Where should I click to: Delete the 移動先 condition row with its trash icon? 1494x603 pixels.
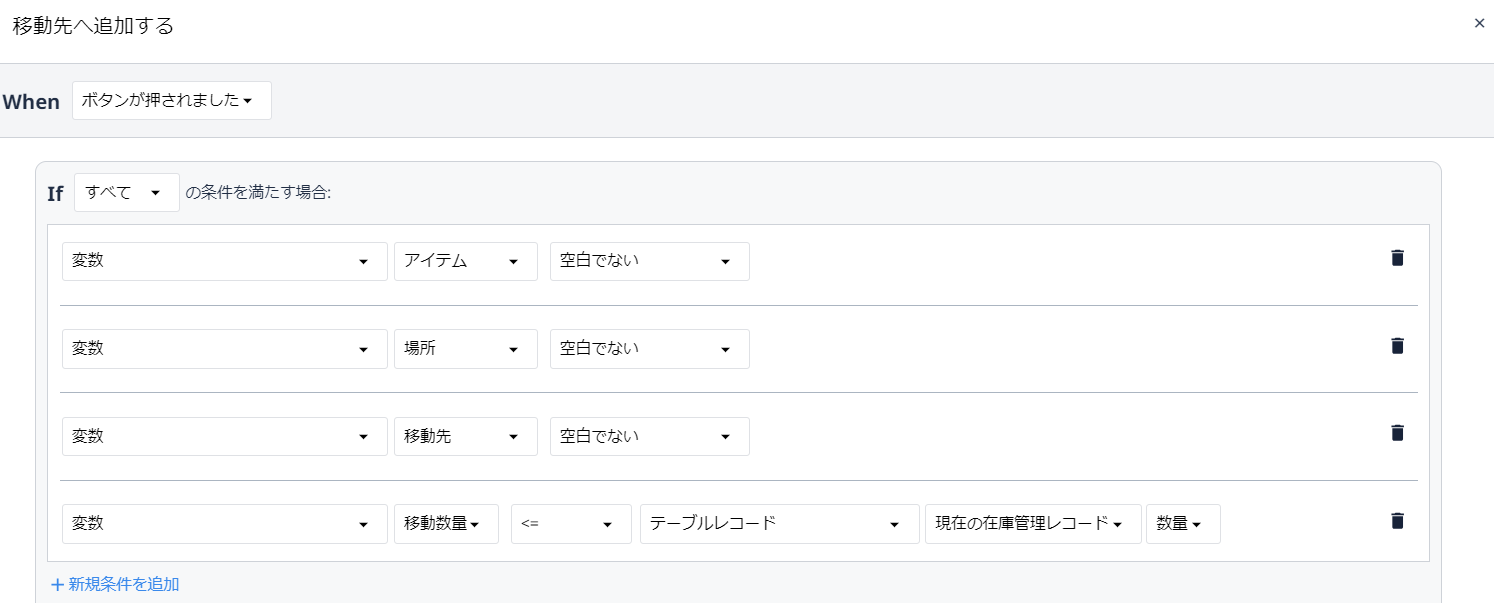pos(1397,433)
